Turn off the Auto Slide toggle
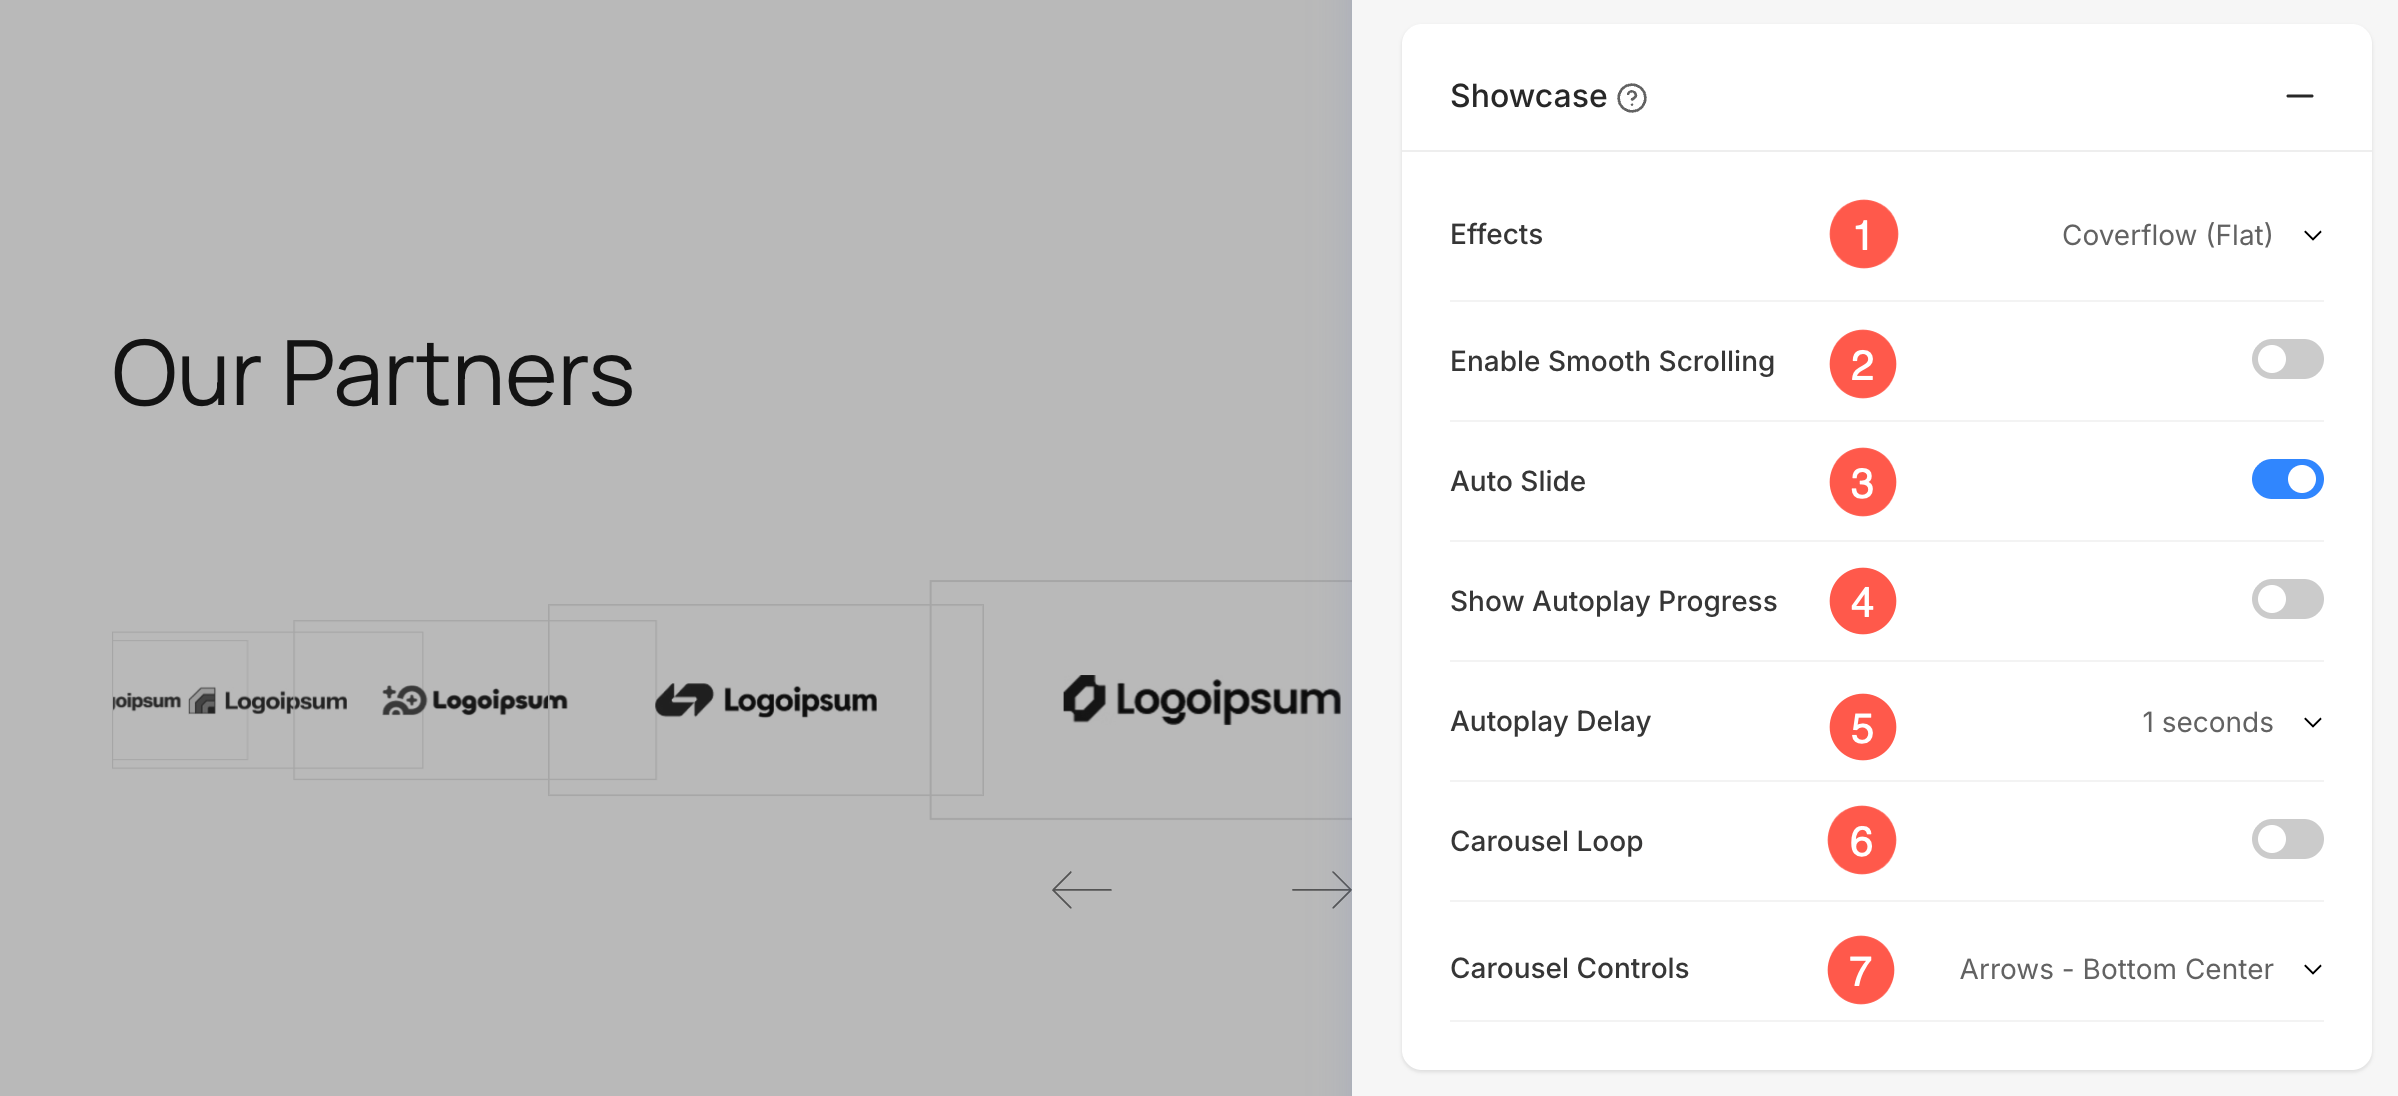 coord(2287,479)
